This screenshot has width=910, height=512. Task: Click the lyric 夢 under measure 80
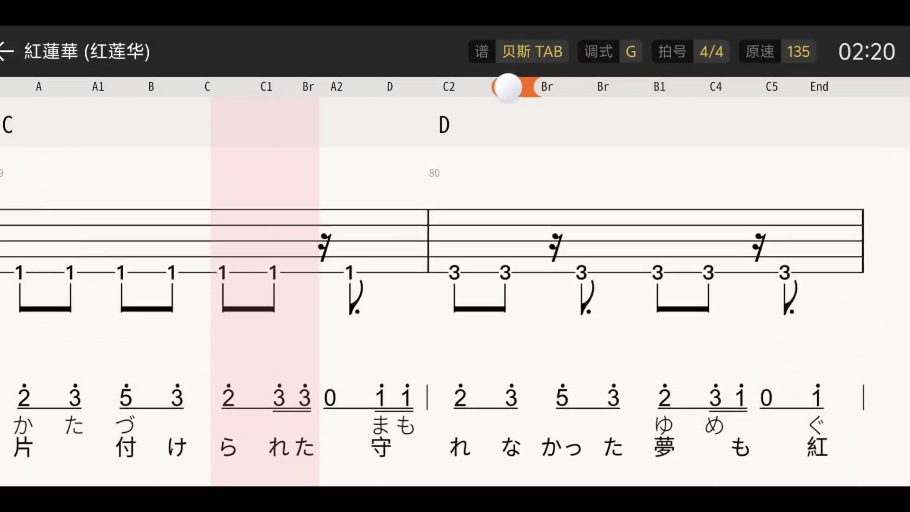665,447
